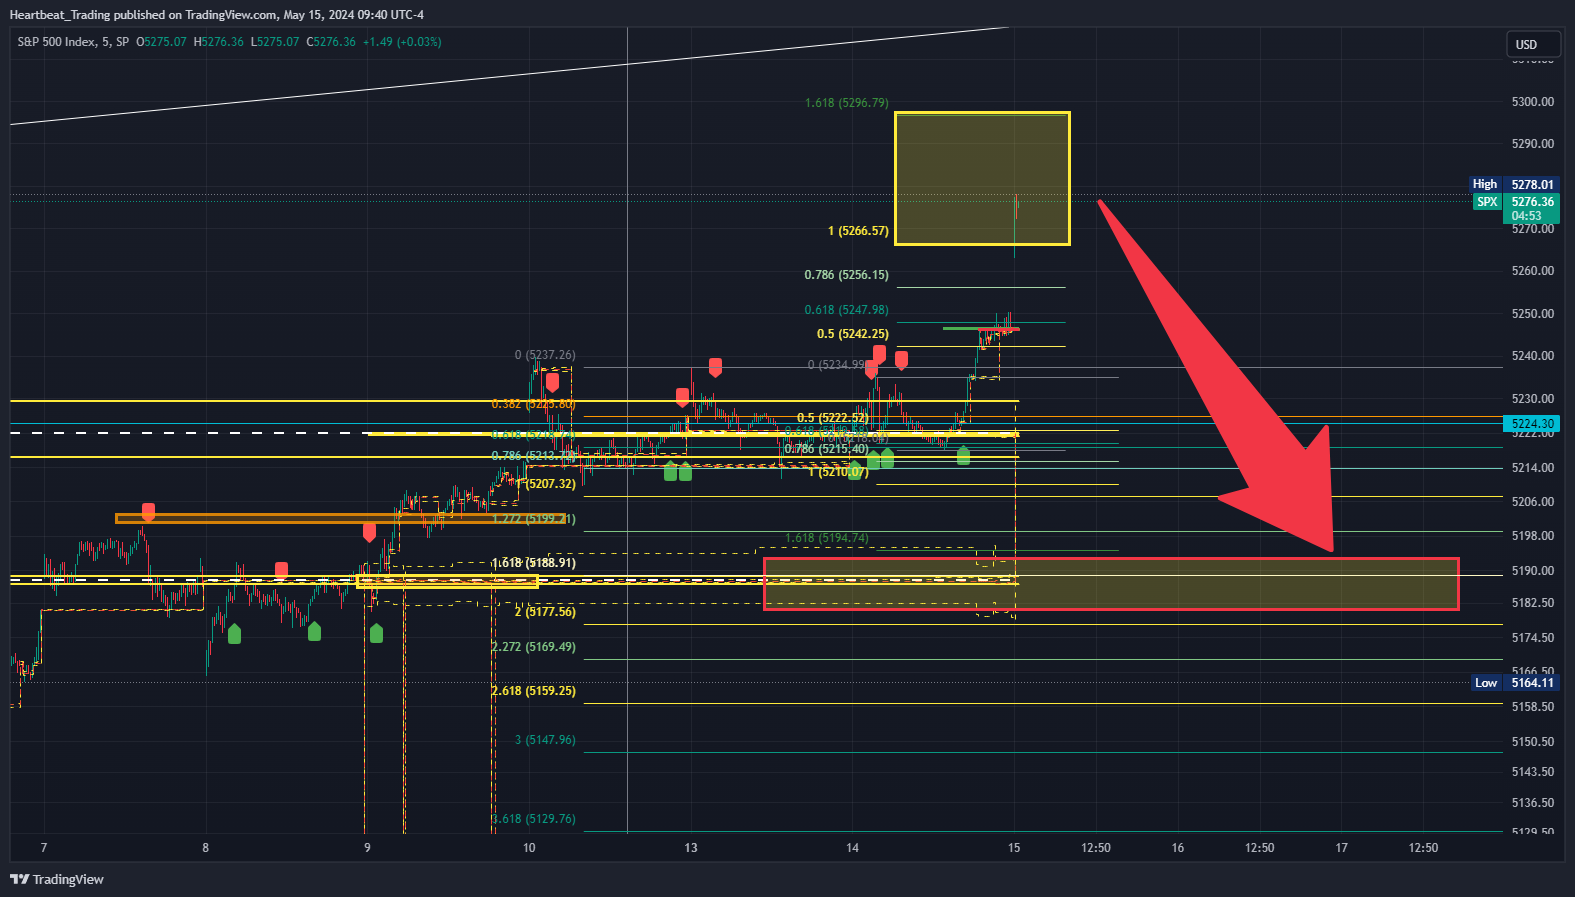Click the 1.618 (5188.91) Fibonacci label
The width and height of the screenshot is (1575, 897).
[x=534, y=563]
